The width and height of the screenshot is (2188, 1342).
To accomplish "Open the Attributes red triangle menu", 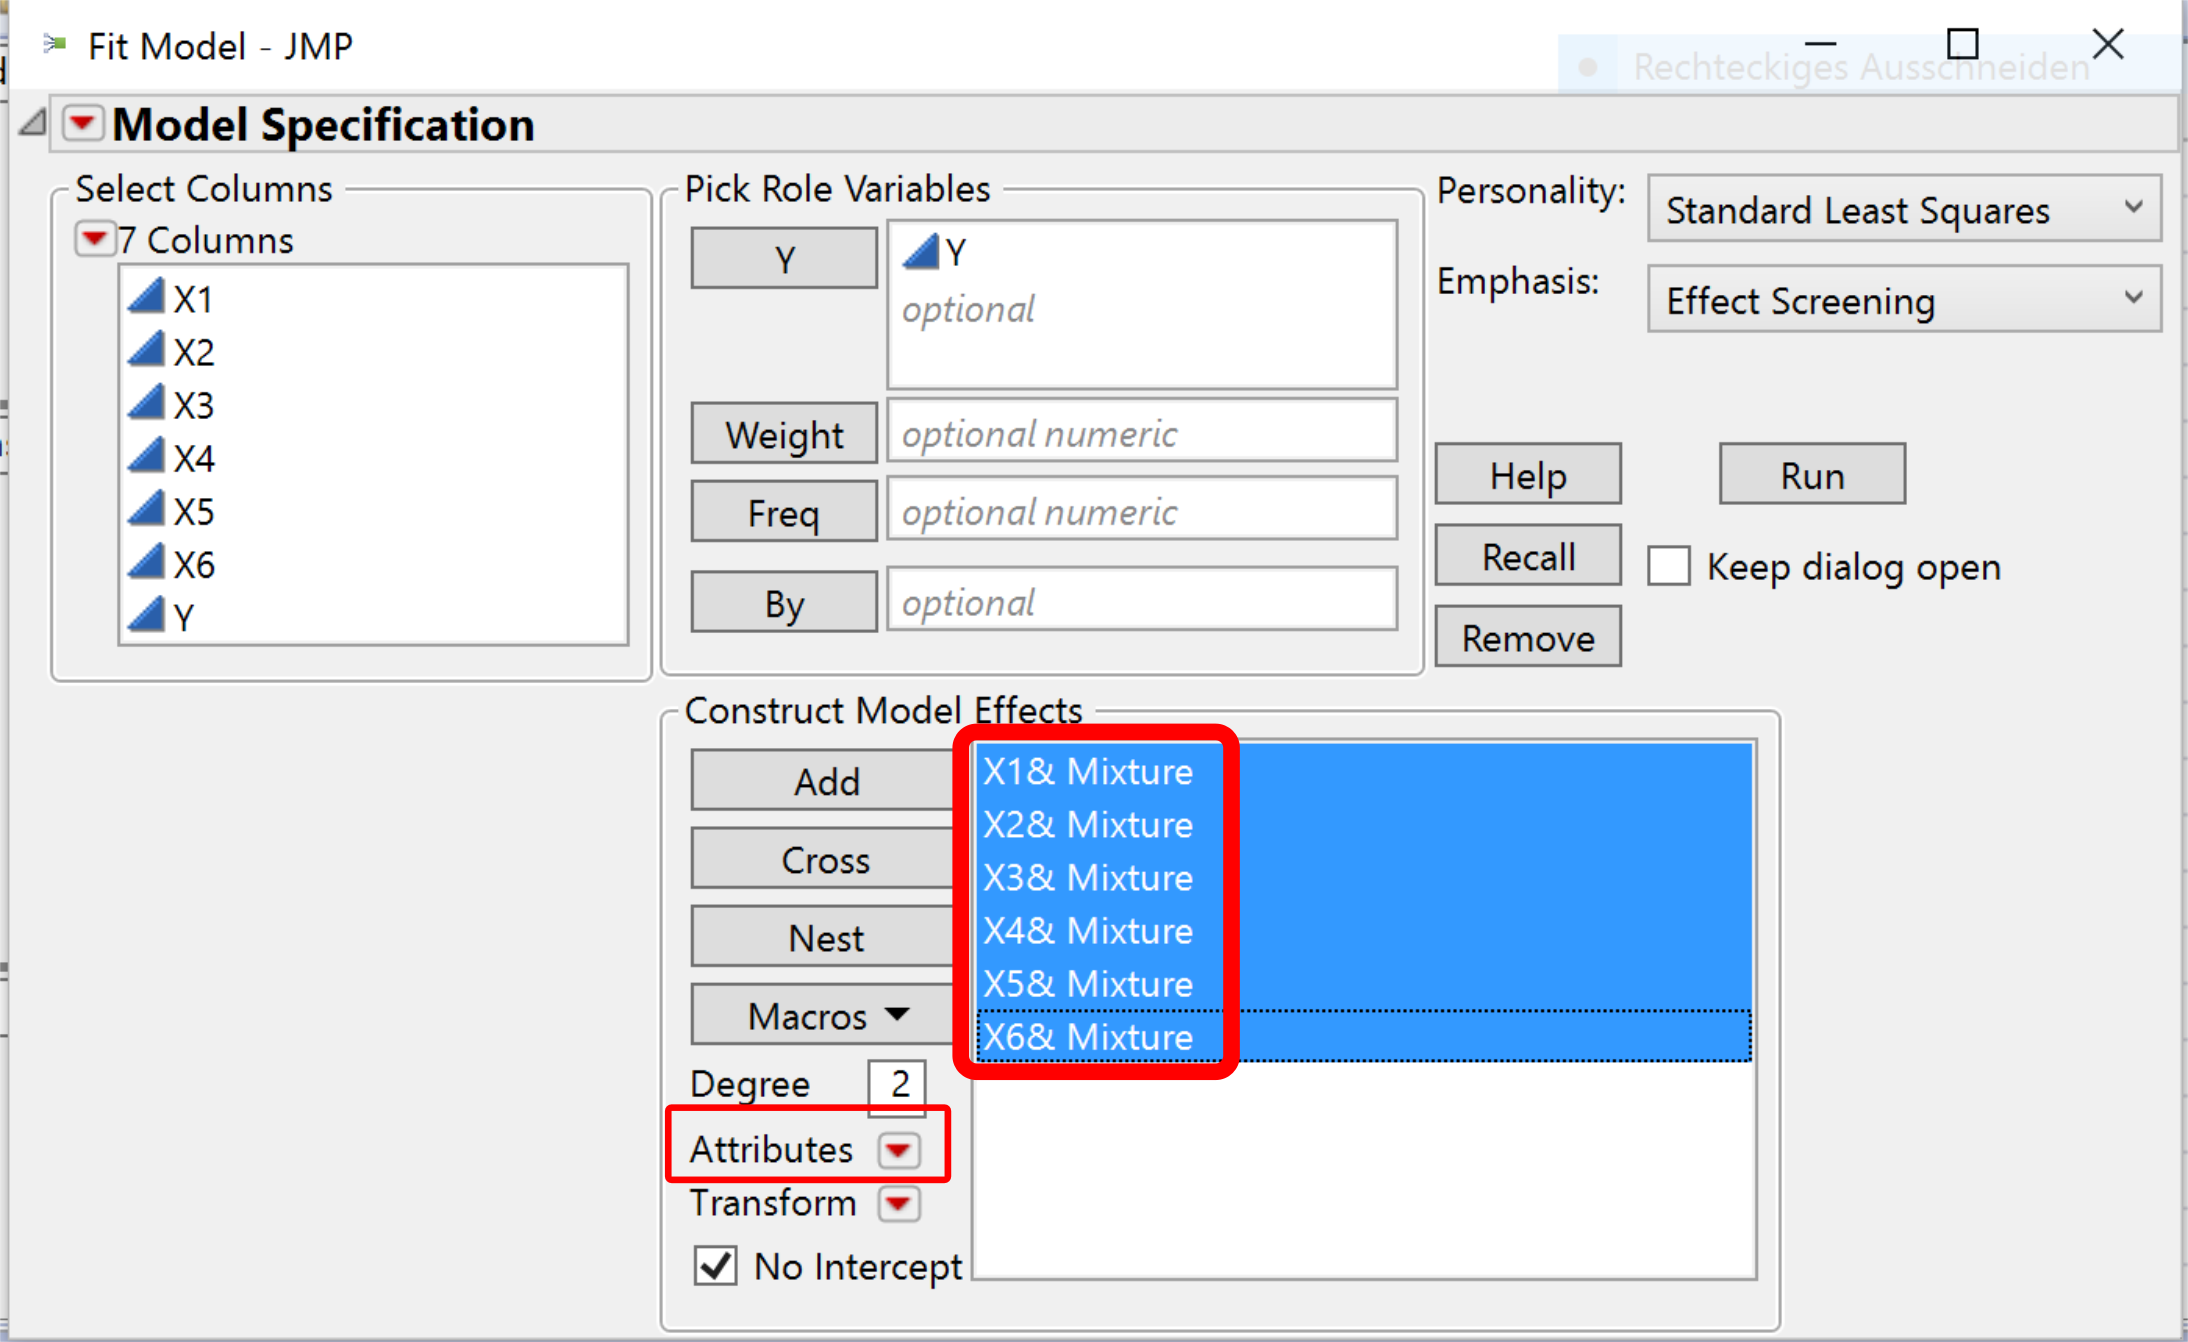I will [899, 1150].
